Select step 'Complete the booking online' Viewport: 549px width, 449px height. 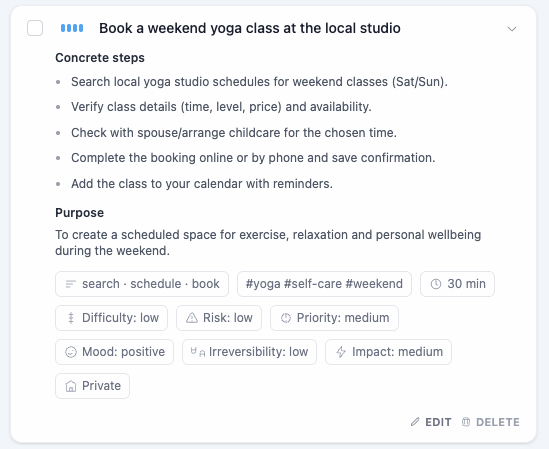click(253, 158)
